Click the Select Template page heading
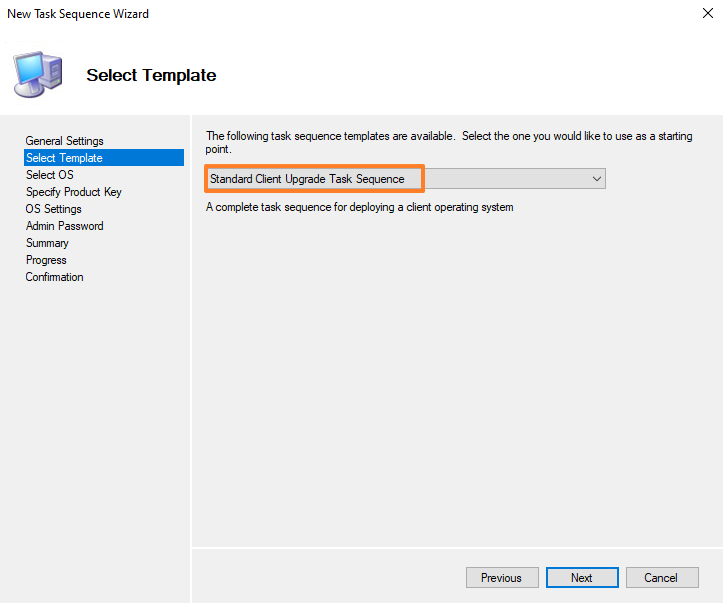723x603 pixels. tap(151, 75)
